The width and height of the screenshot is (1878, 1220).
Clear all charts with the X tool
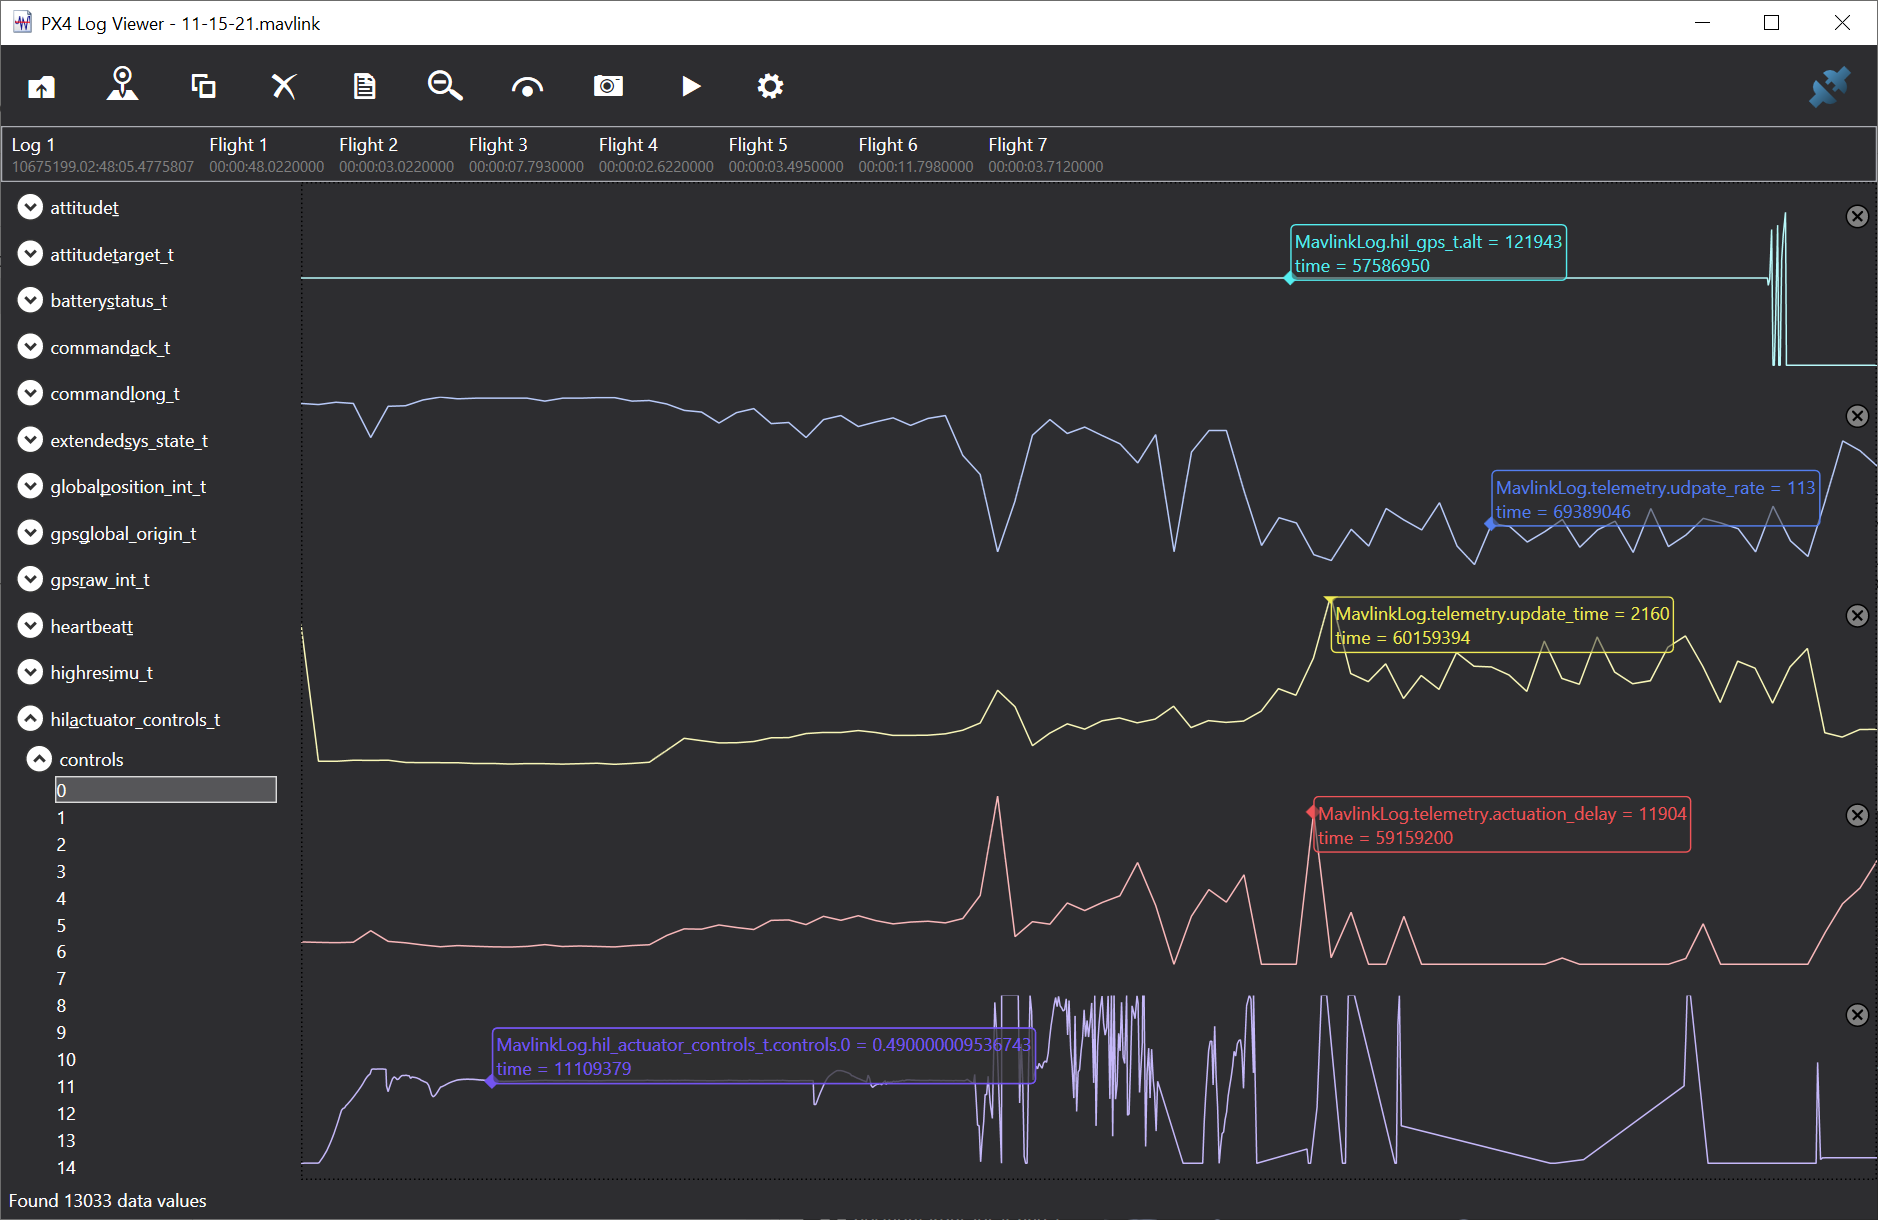point(284,86)
